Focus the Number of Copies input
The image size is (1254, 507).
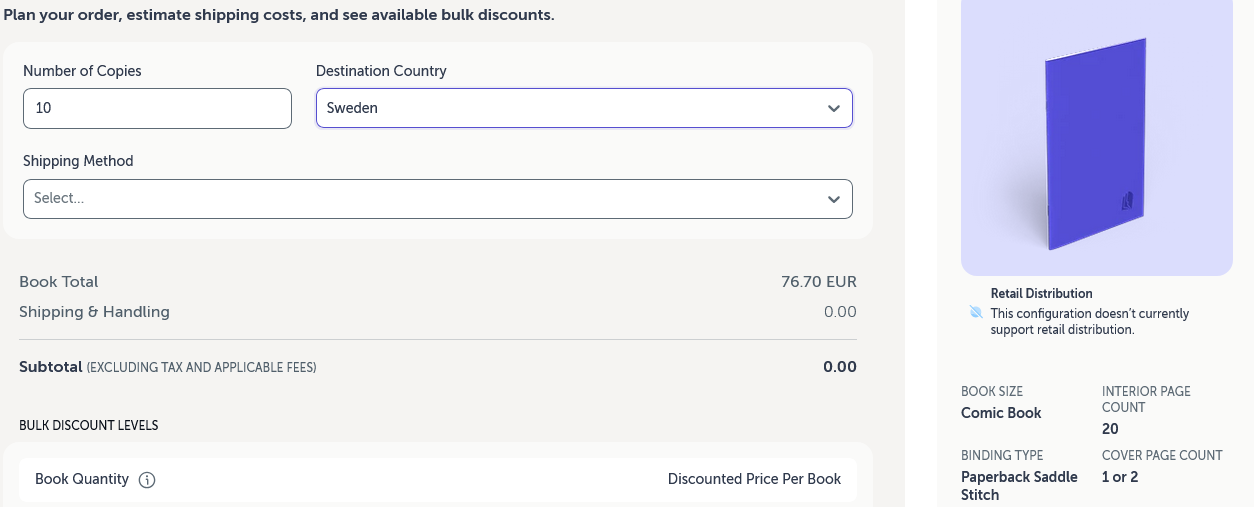[157, 109]
